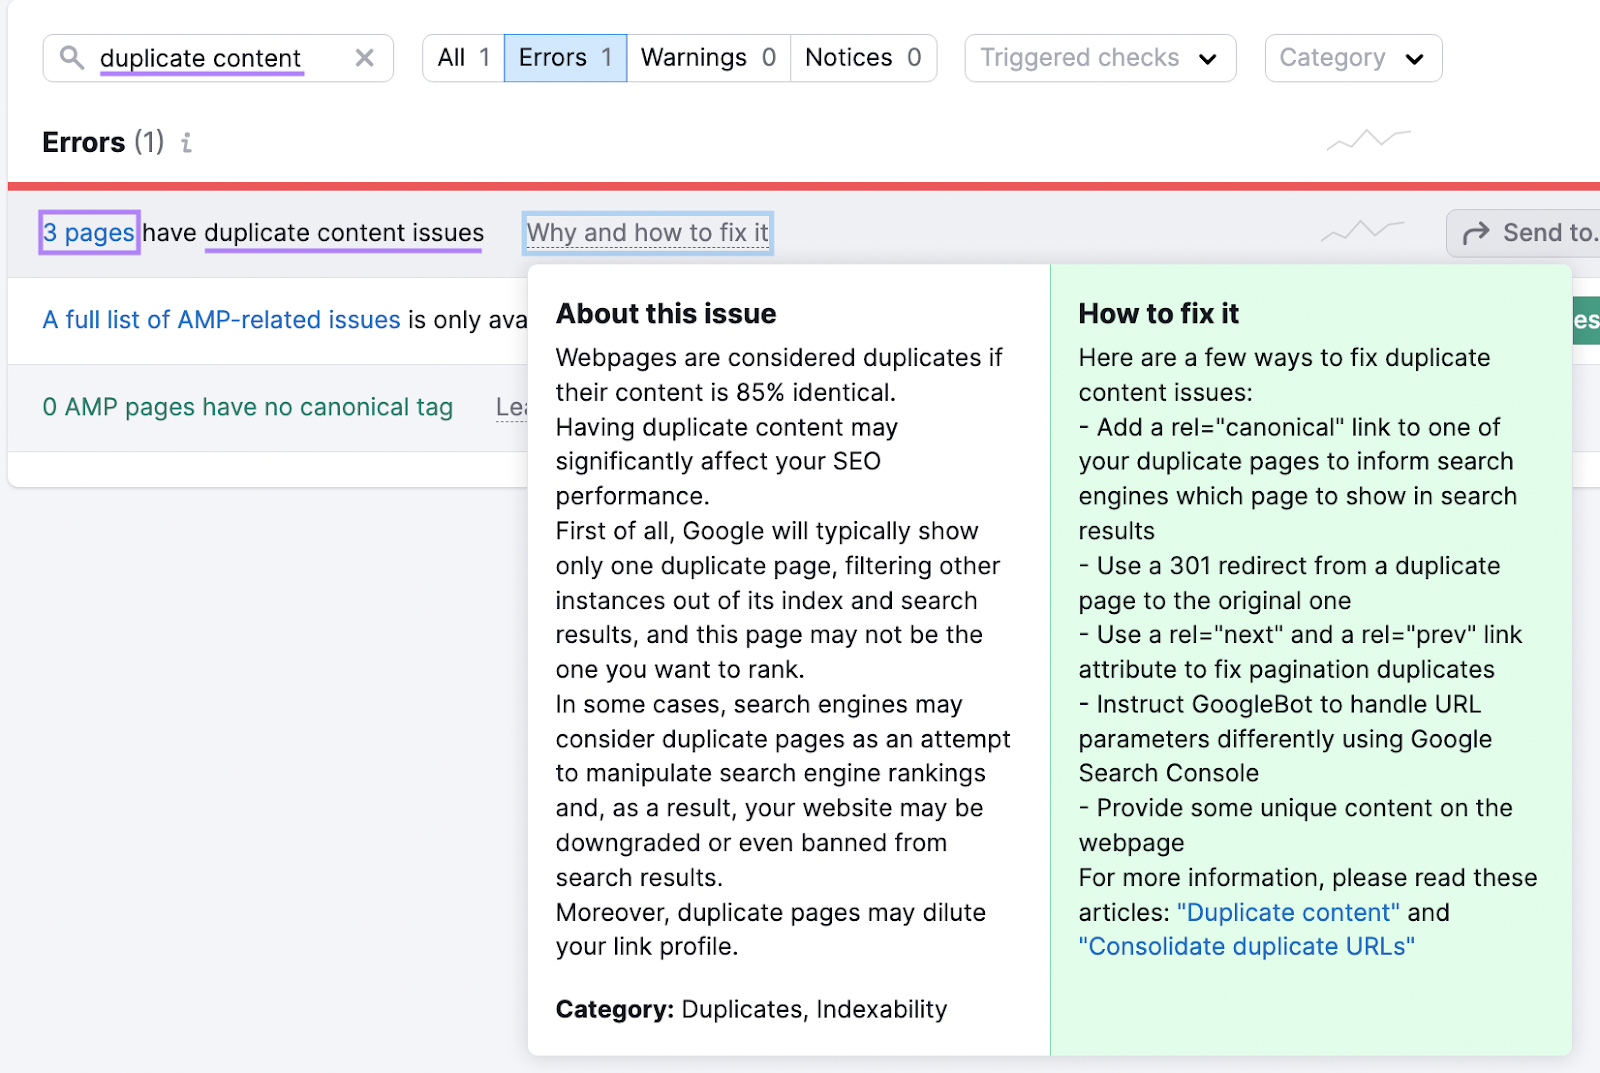The width and height of the screenshot is (1600, 1073).
Task: Click the search magnifier icon
Action: click(70, 57)
